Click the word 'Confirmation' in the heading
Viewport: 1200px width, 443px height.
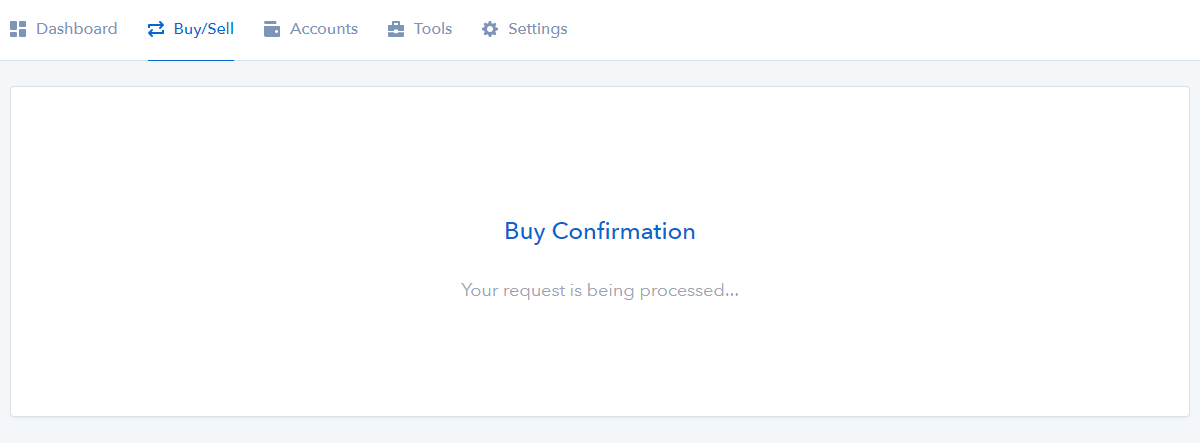click(x=624, y=231)
